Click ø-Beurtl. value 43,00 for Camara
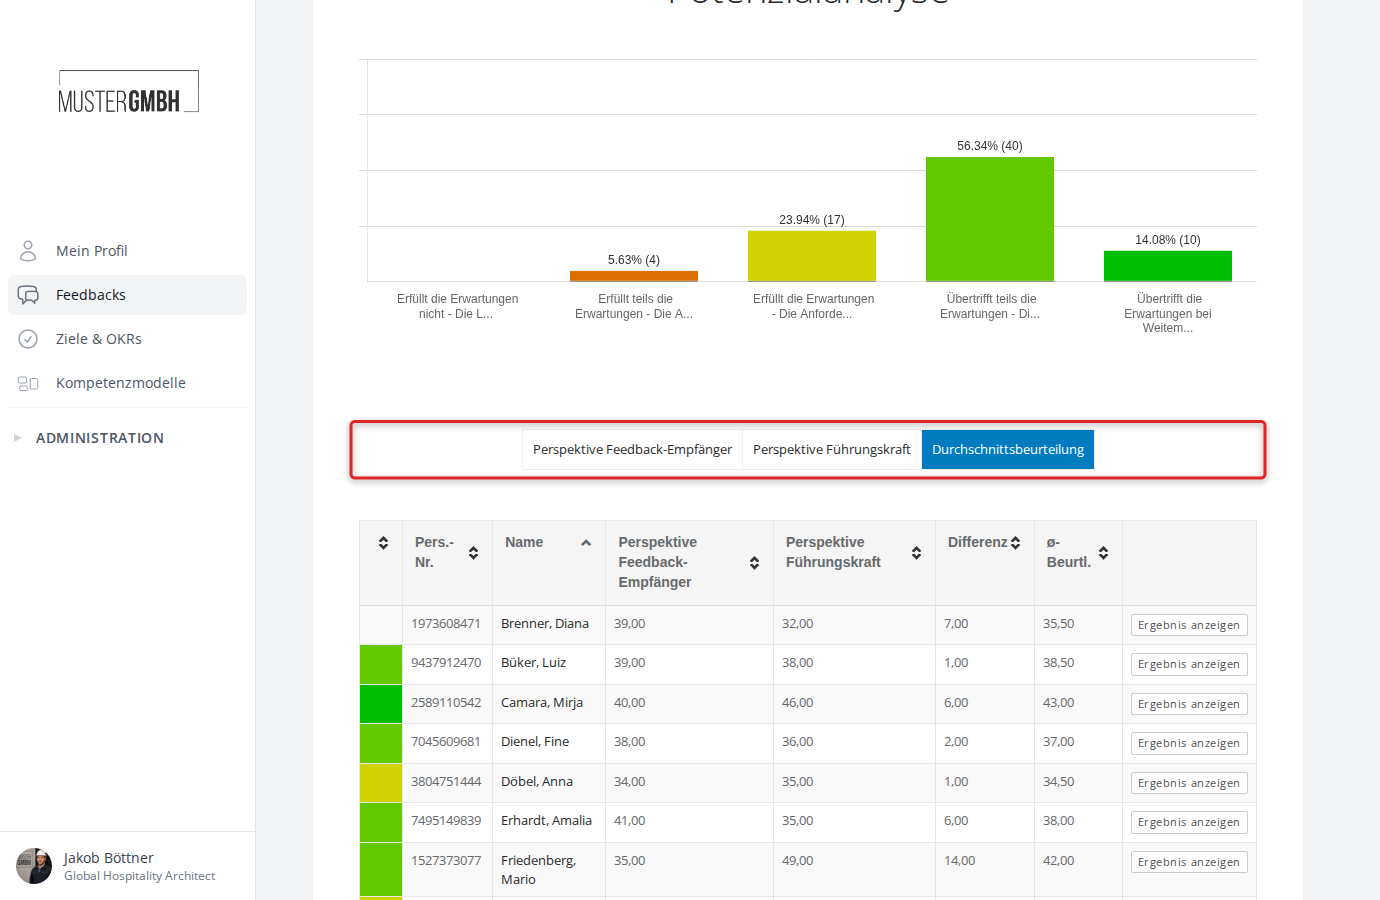 [x=1059, y=703]
